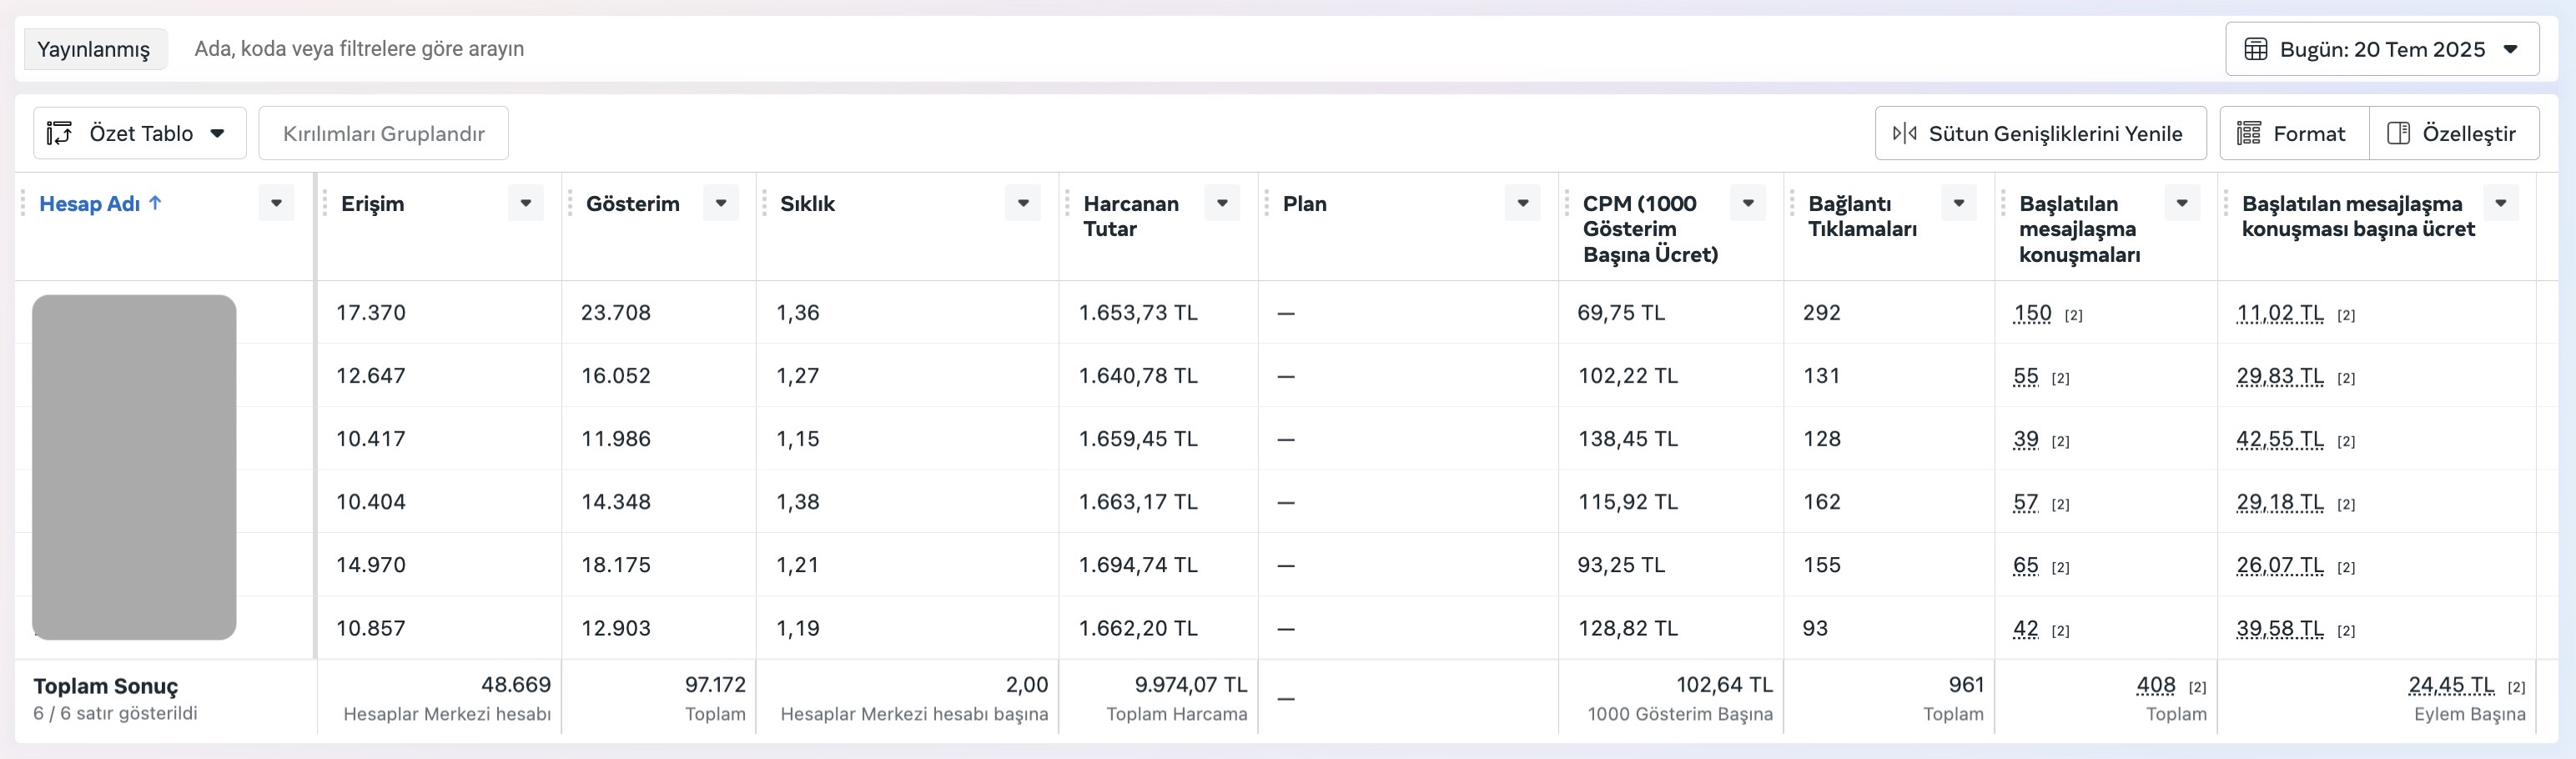The width and height of the screenshot is (2576, 759).
Task: Click drag handle of CPM column
Action: [1567, 203]
